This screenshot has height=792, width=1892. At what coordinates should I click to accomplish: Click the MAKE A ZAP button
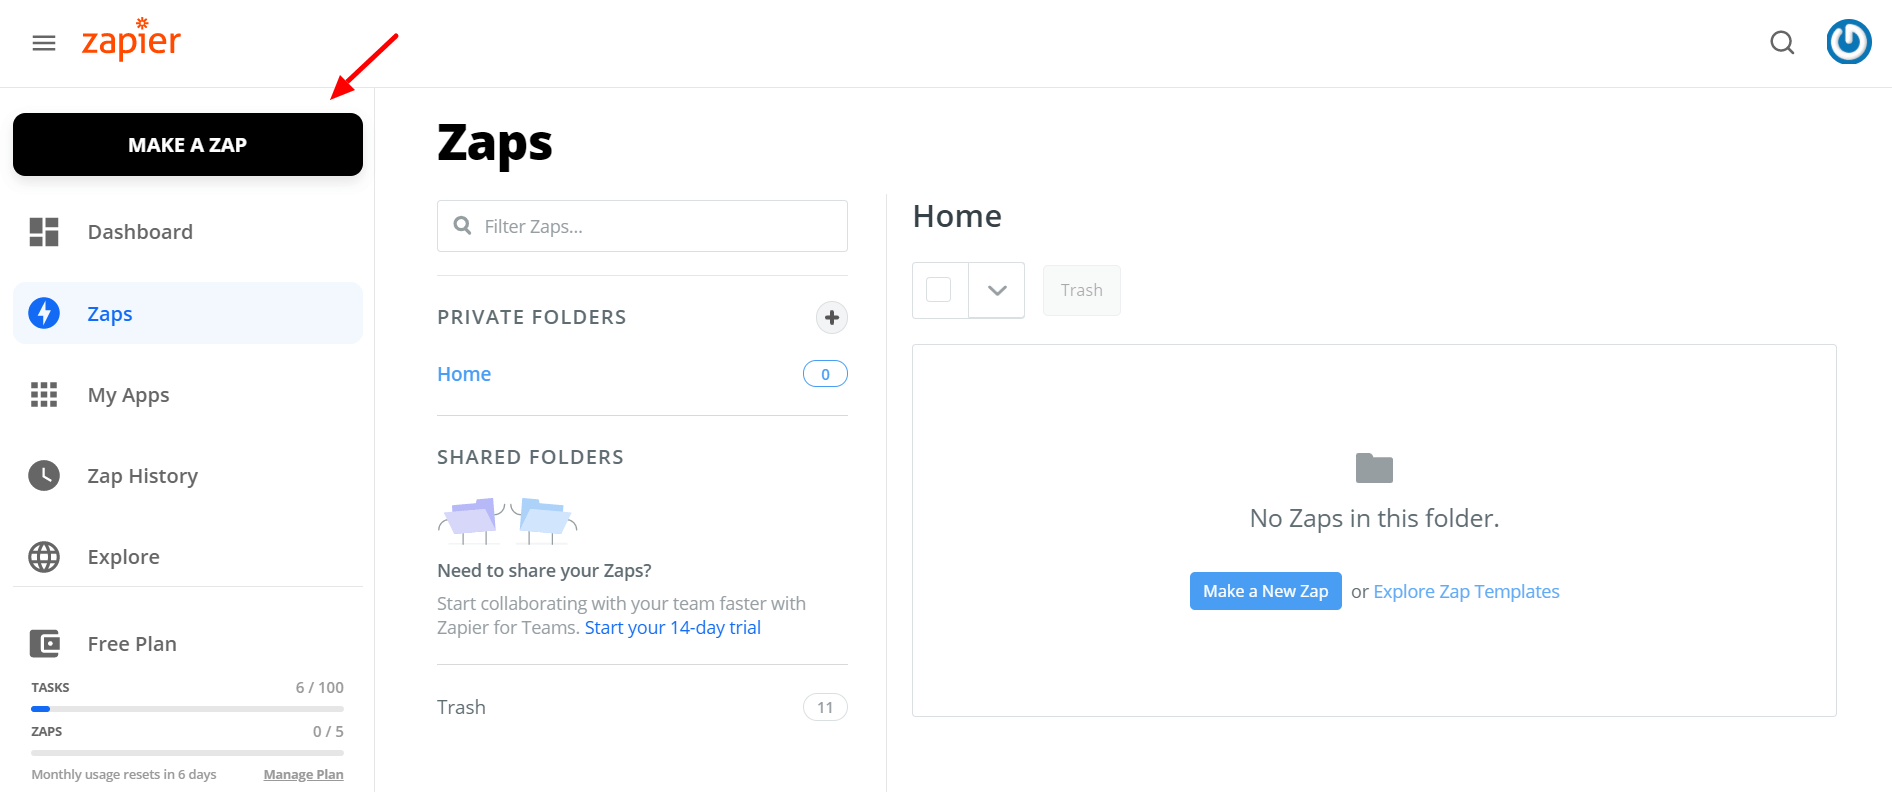click(x=188, y=145)
